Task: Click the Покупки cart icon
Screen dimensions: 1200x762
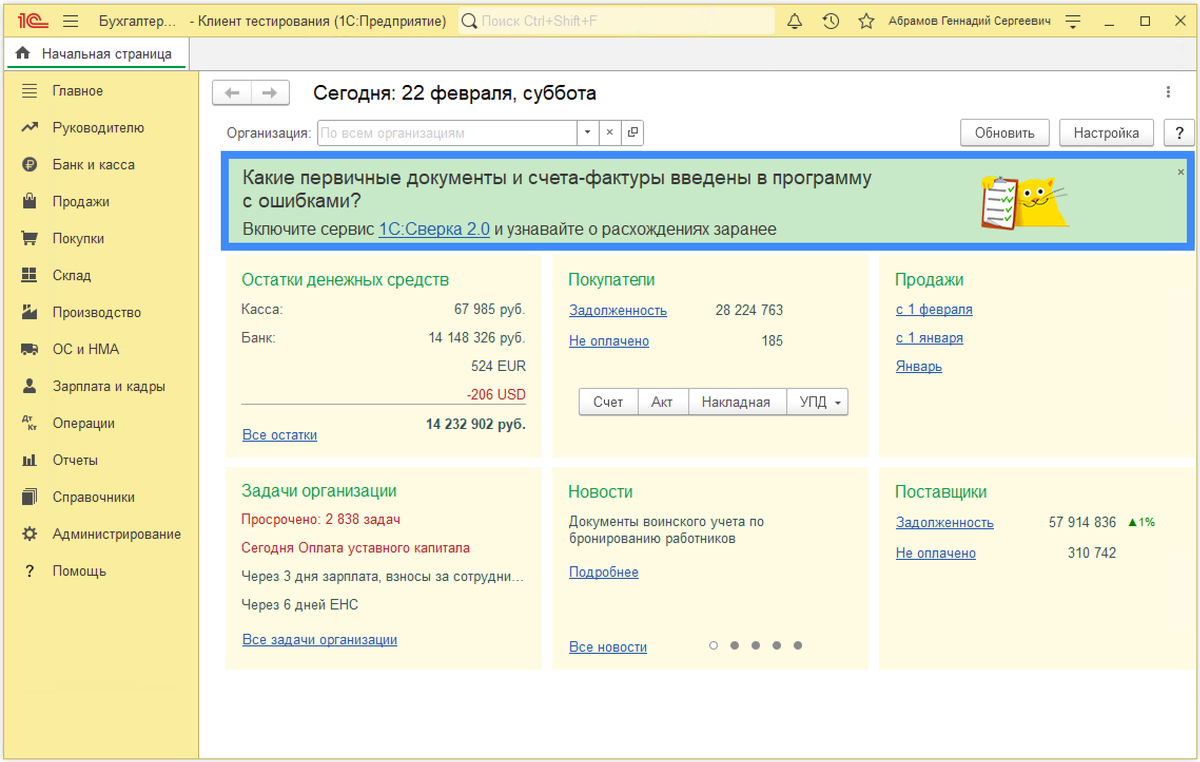Action: point(30,239)
